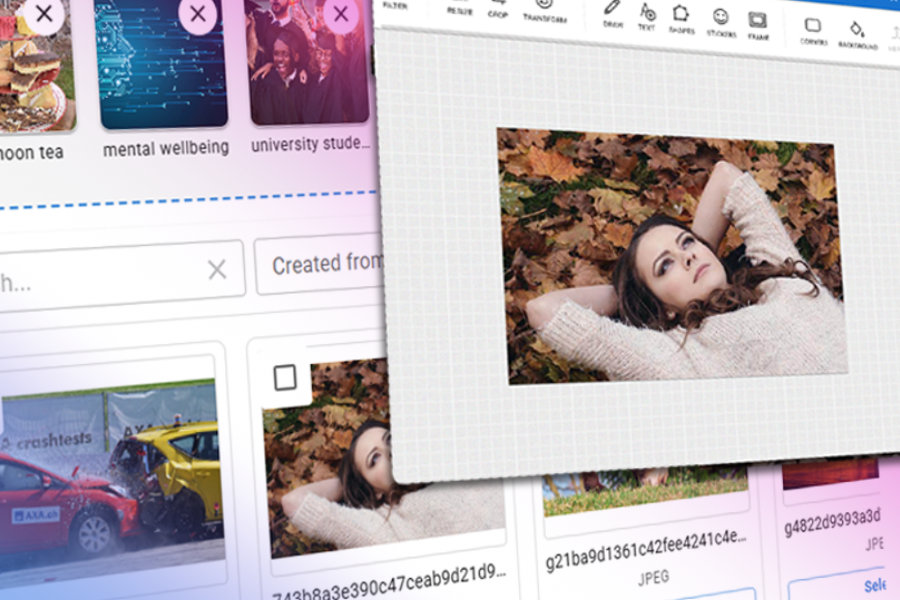Viewport: 900px width, 600px height.
Task: Remove the afternoon tea collection tag
Action: point(44,14)
